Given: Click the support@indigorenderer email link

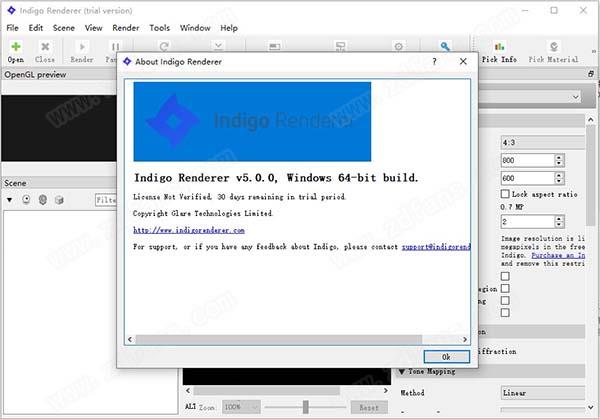Looking at the screenshot, I should [436, 247].
